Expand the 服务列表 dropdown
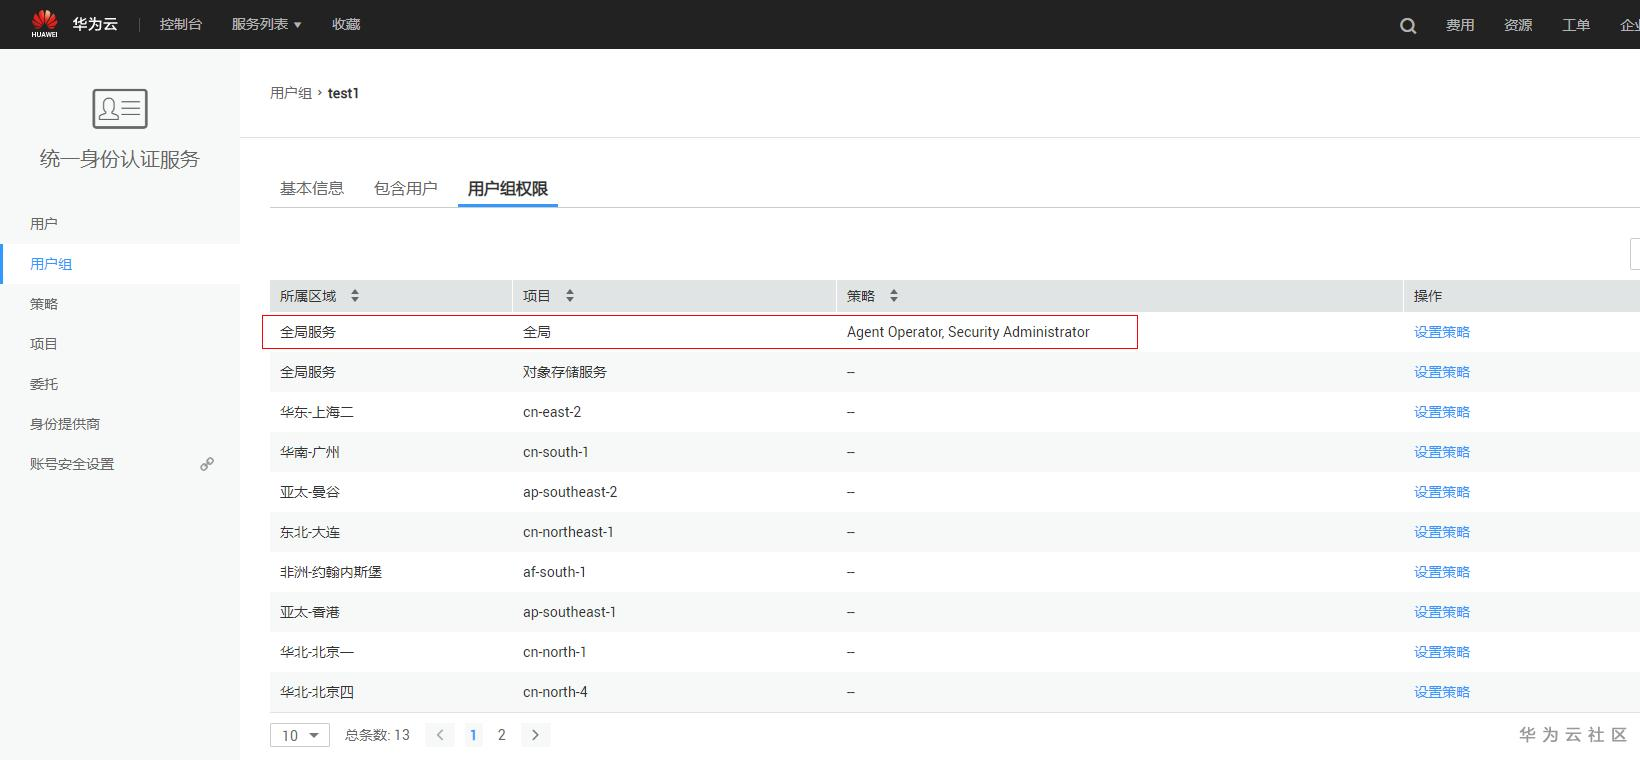The height and width of the screenshot is (760, 1640). click(266, 24)
